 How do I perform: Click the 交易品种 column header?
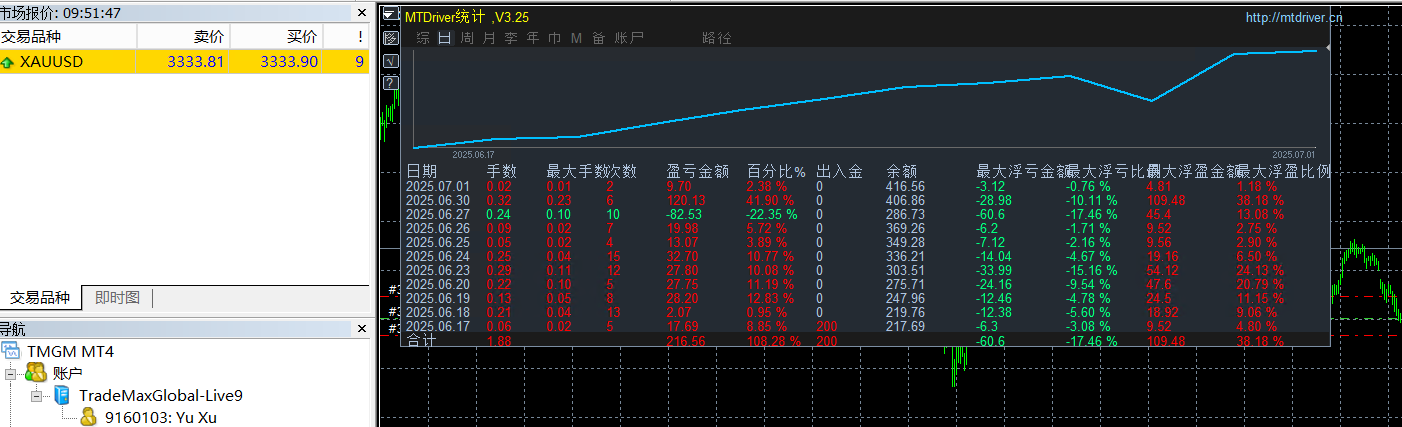68,37
